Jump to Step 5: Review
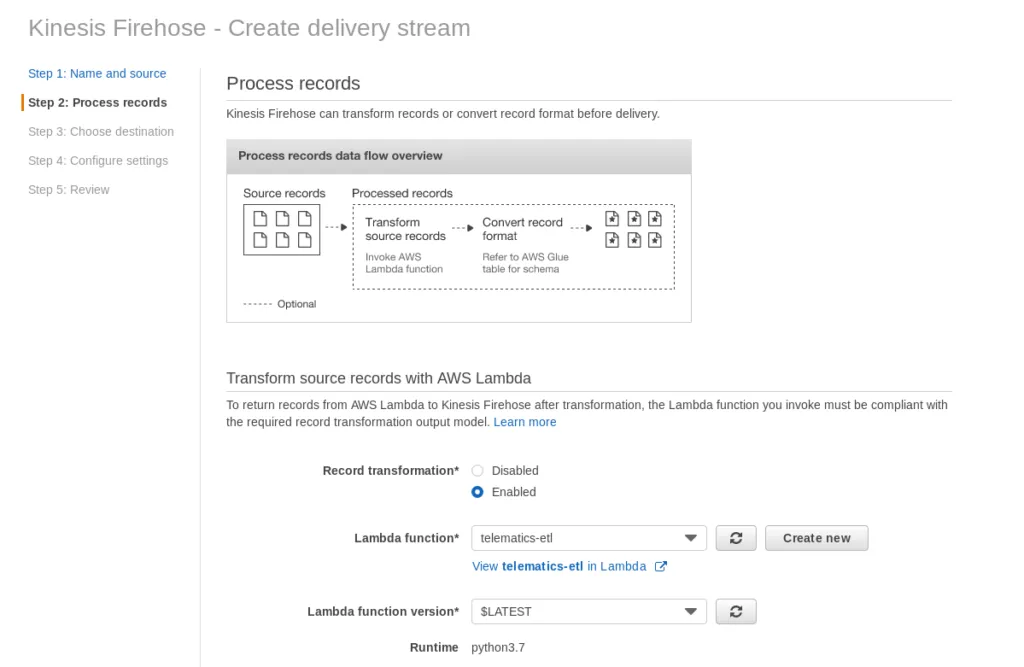The image size is (1024, 667). [x=69, y=189]
